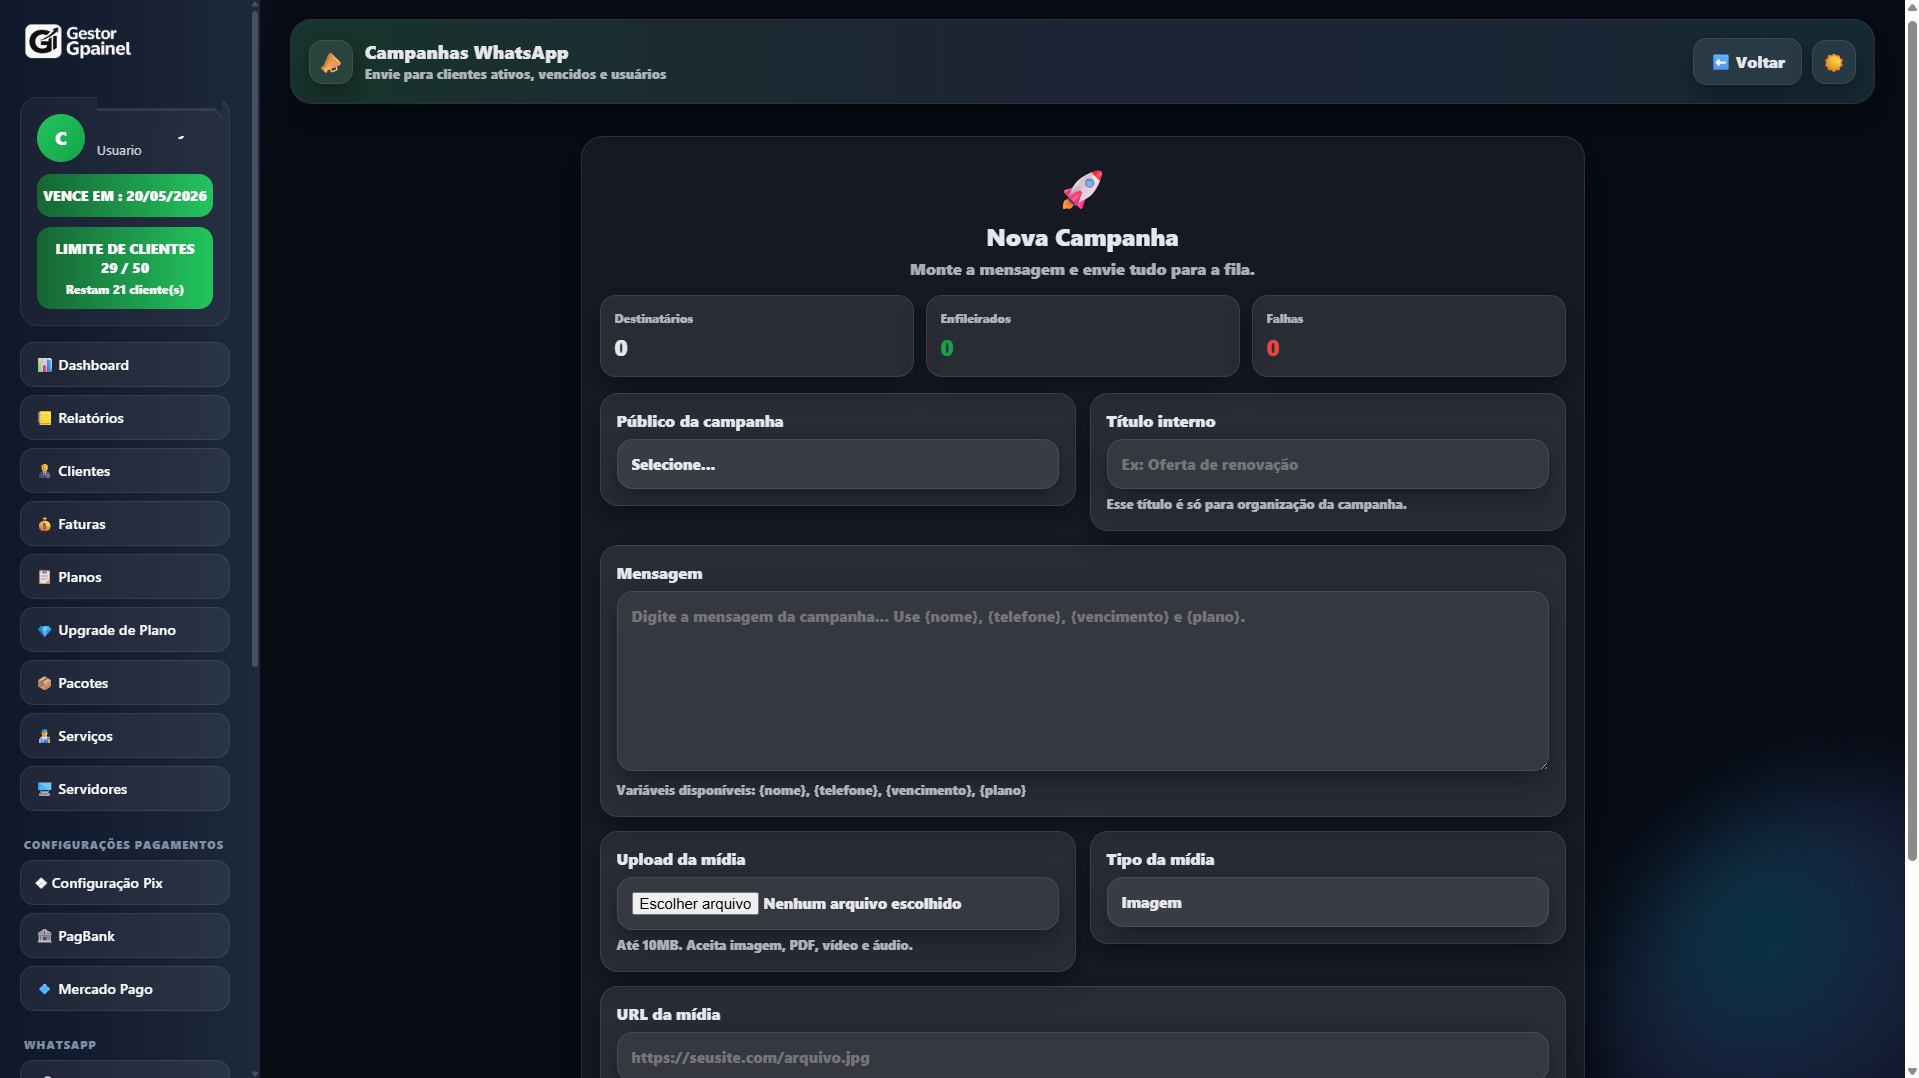Click the Voltar back button
Viewport: 1919px width, 1078px height.
click(x=1746, y=62)
